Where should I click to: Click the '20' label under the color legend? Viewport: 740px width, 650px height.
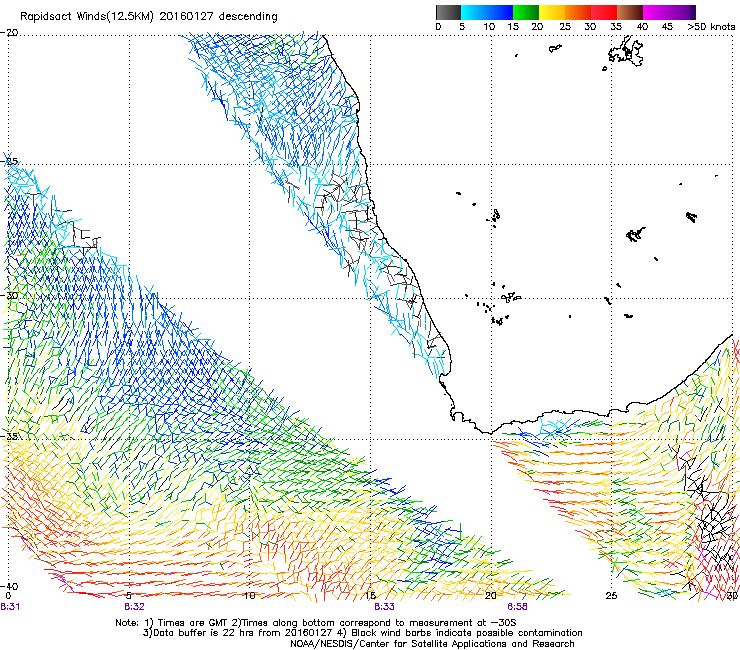pyautogui.click(x=537, y=27)
